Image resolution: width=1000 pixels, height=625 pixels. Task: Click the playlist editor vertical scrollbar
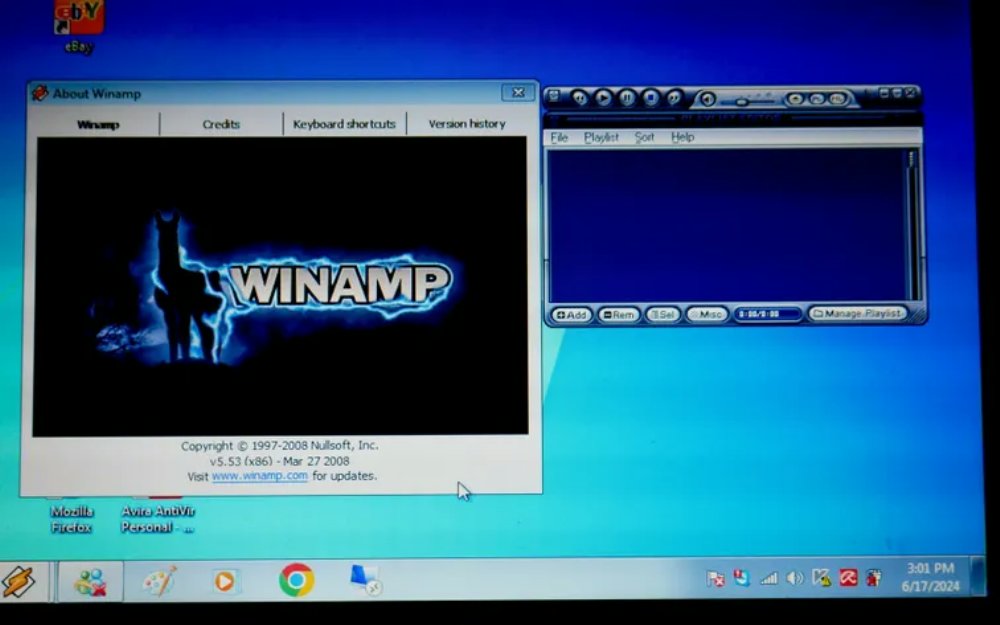click(x=911, y=224)
